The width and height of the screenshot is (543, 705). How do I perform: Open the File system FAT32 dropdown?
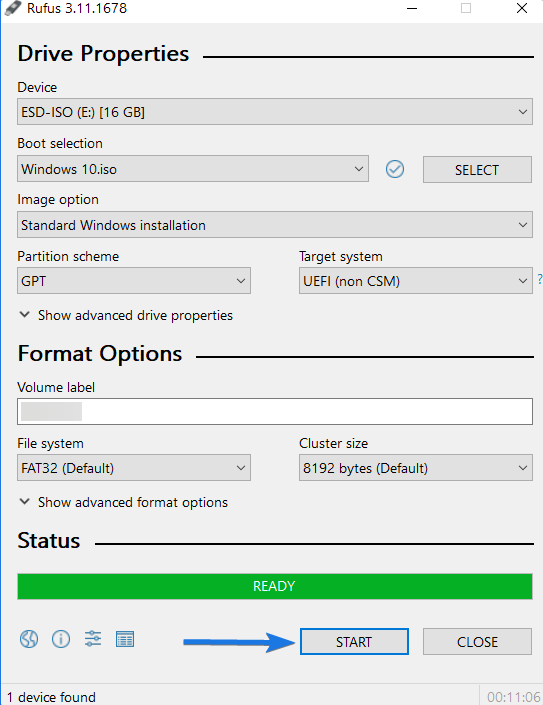(134, 468)
